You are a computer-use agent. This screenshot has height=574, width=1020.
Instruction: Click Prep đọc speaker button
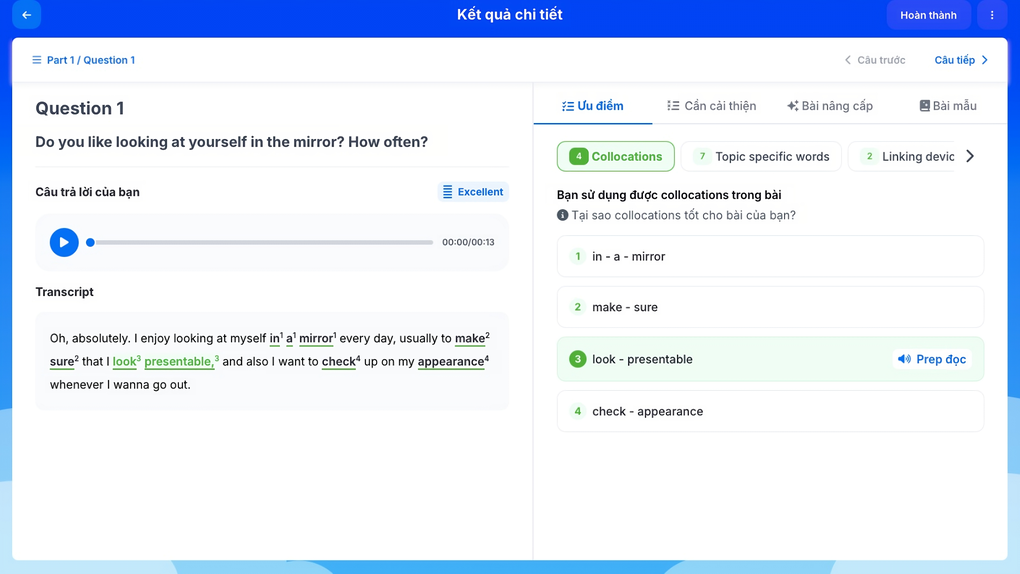click(x=932, y=359)
